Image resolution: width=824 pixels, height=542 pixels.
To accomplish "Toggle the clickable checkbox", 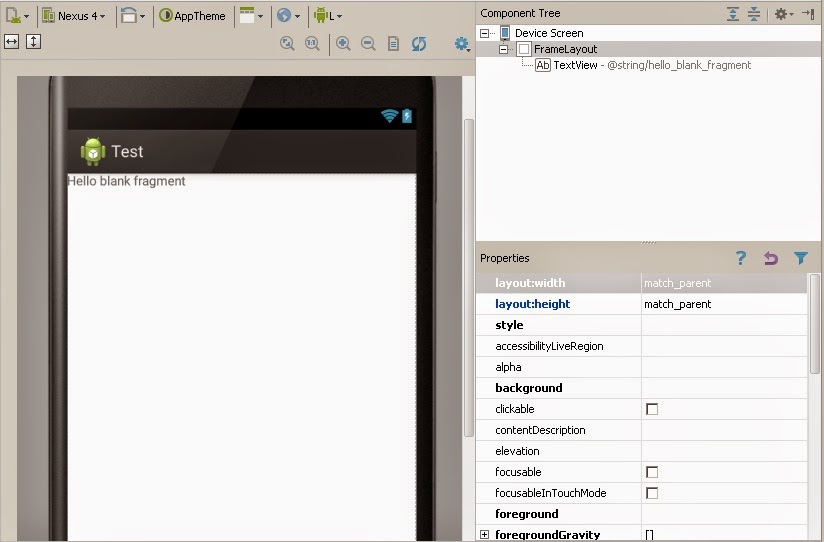I will click(652, 409).
